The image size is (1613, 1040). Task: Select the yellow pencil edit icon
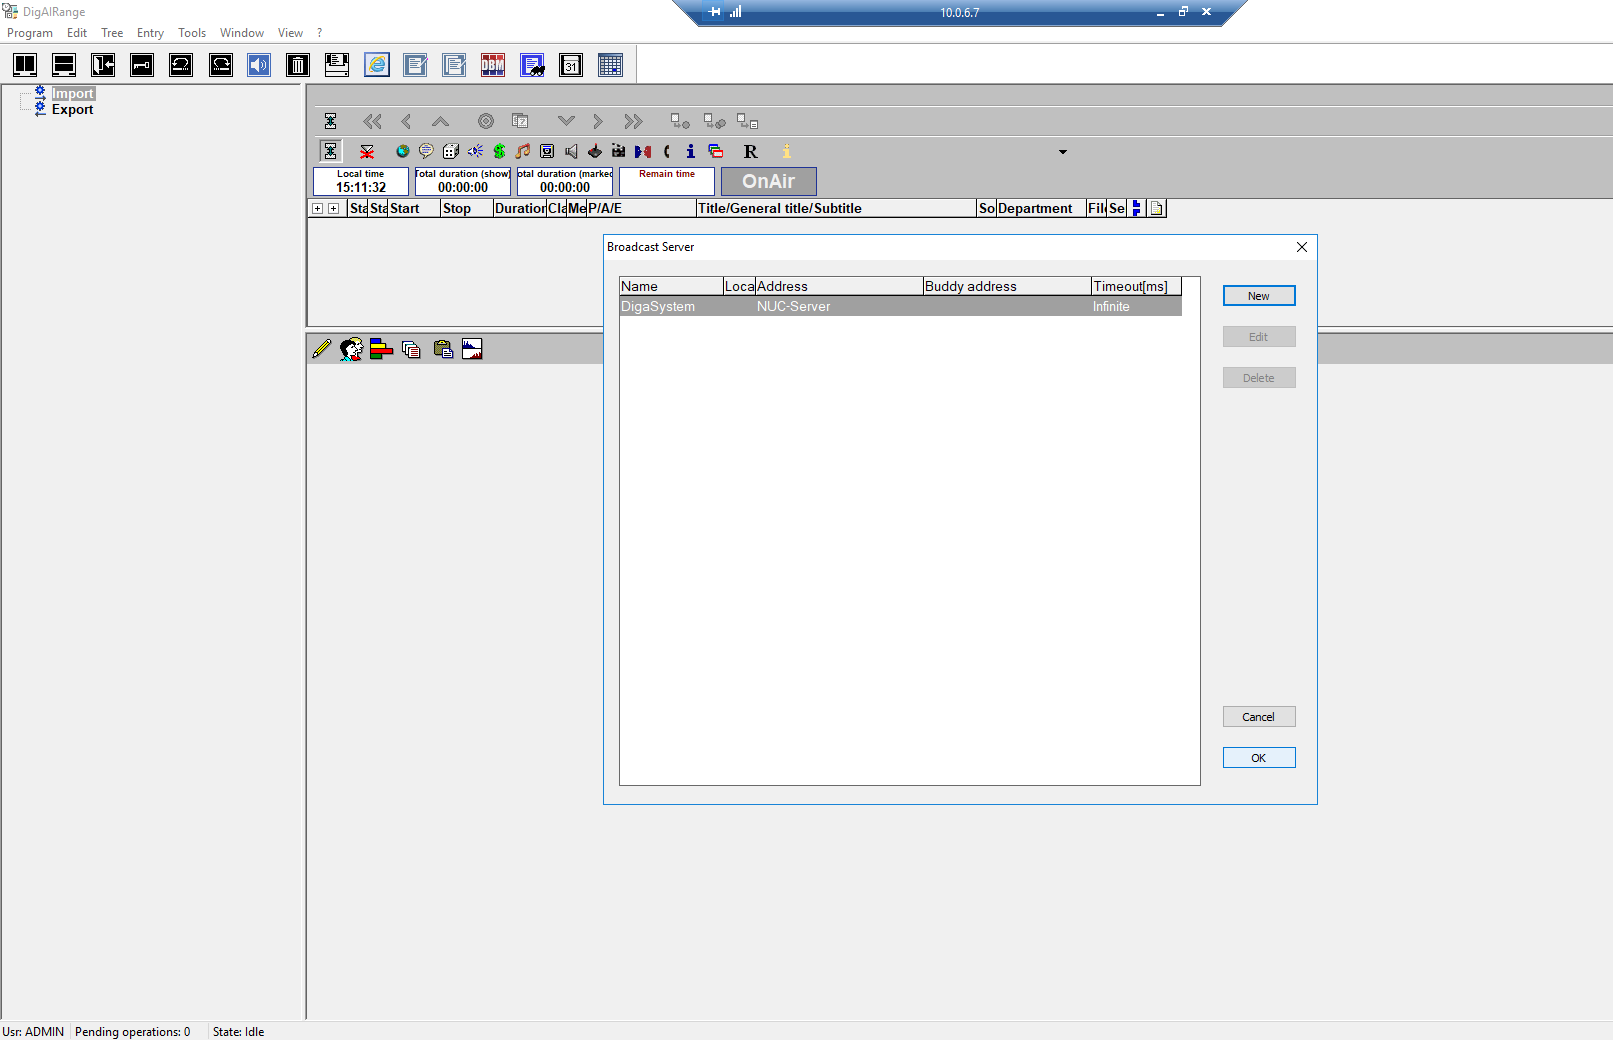pyautogui.click(x=321, y=349)
